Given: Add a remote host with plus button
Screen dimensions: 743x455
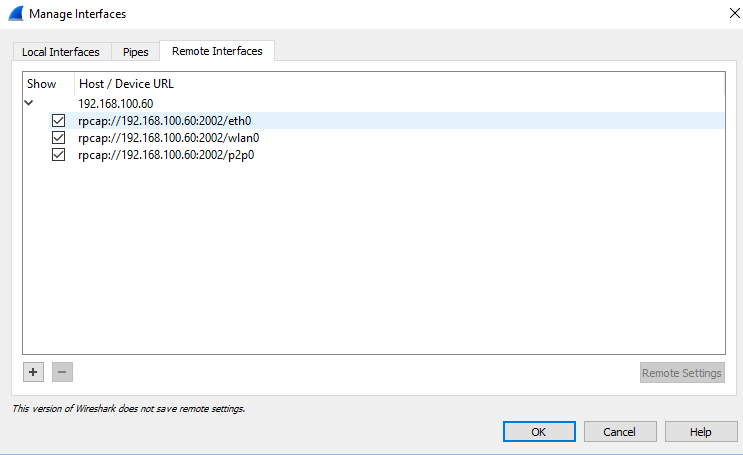Looking at the screenshot, I should (x=33, y=372).
